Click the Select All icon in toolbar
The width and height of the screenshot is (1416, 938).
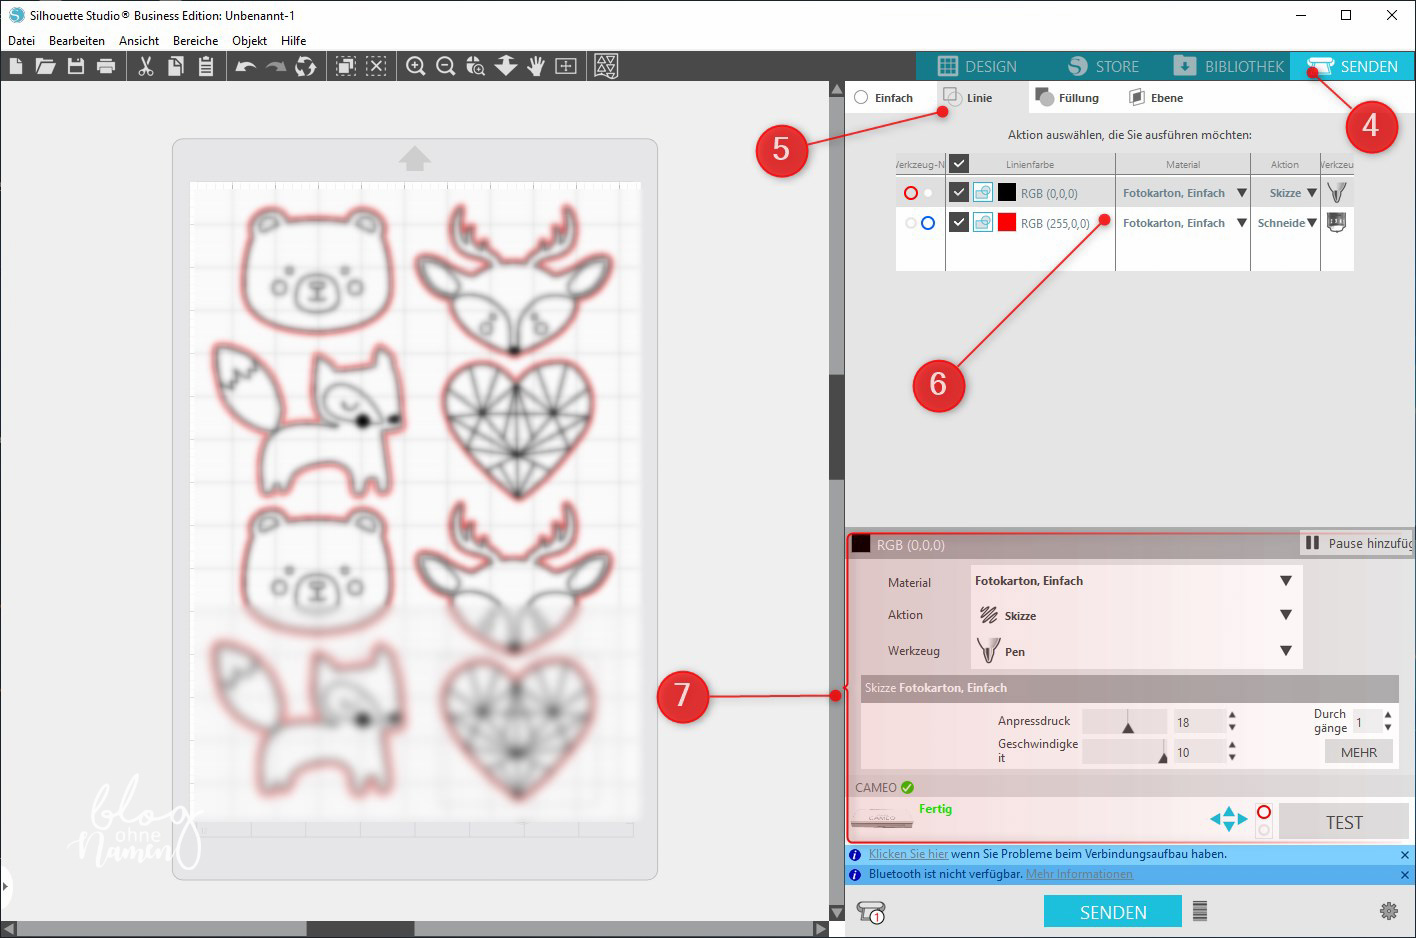pyautogui.click(x=346, y=66)
